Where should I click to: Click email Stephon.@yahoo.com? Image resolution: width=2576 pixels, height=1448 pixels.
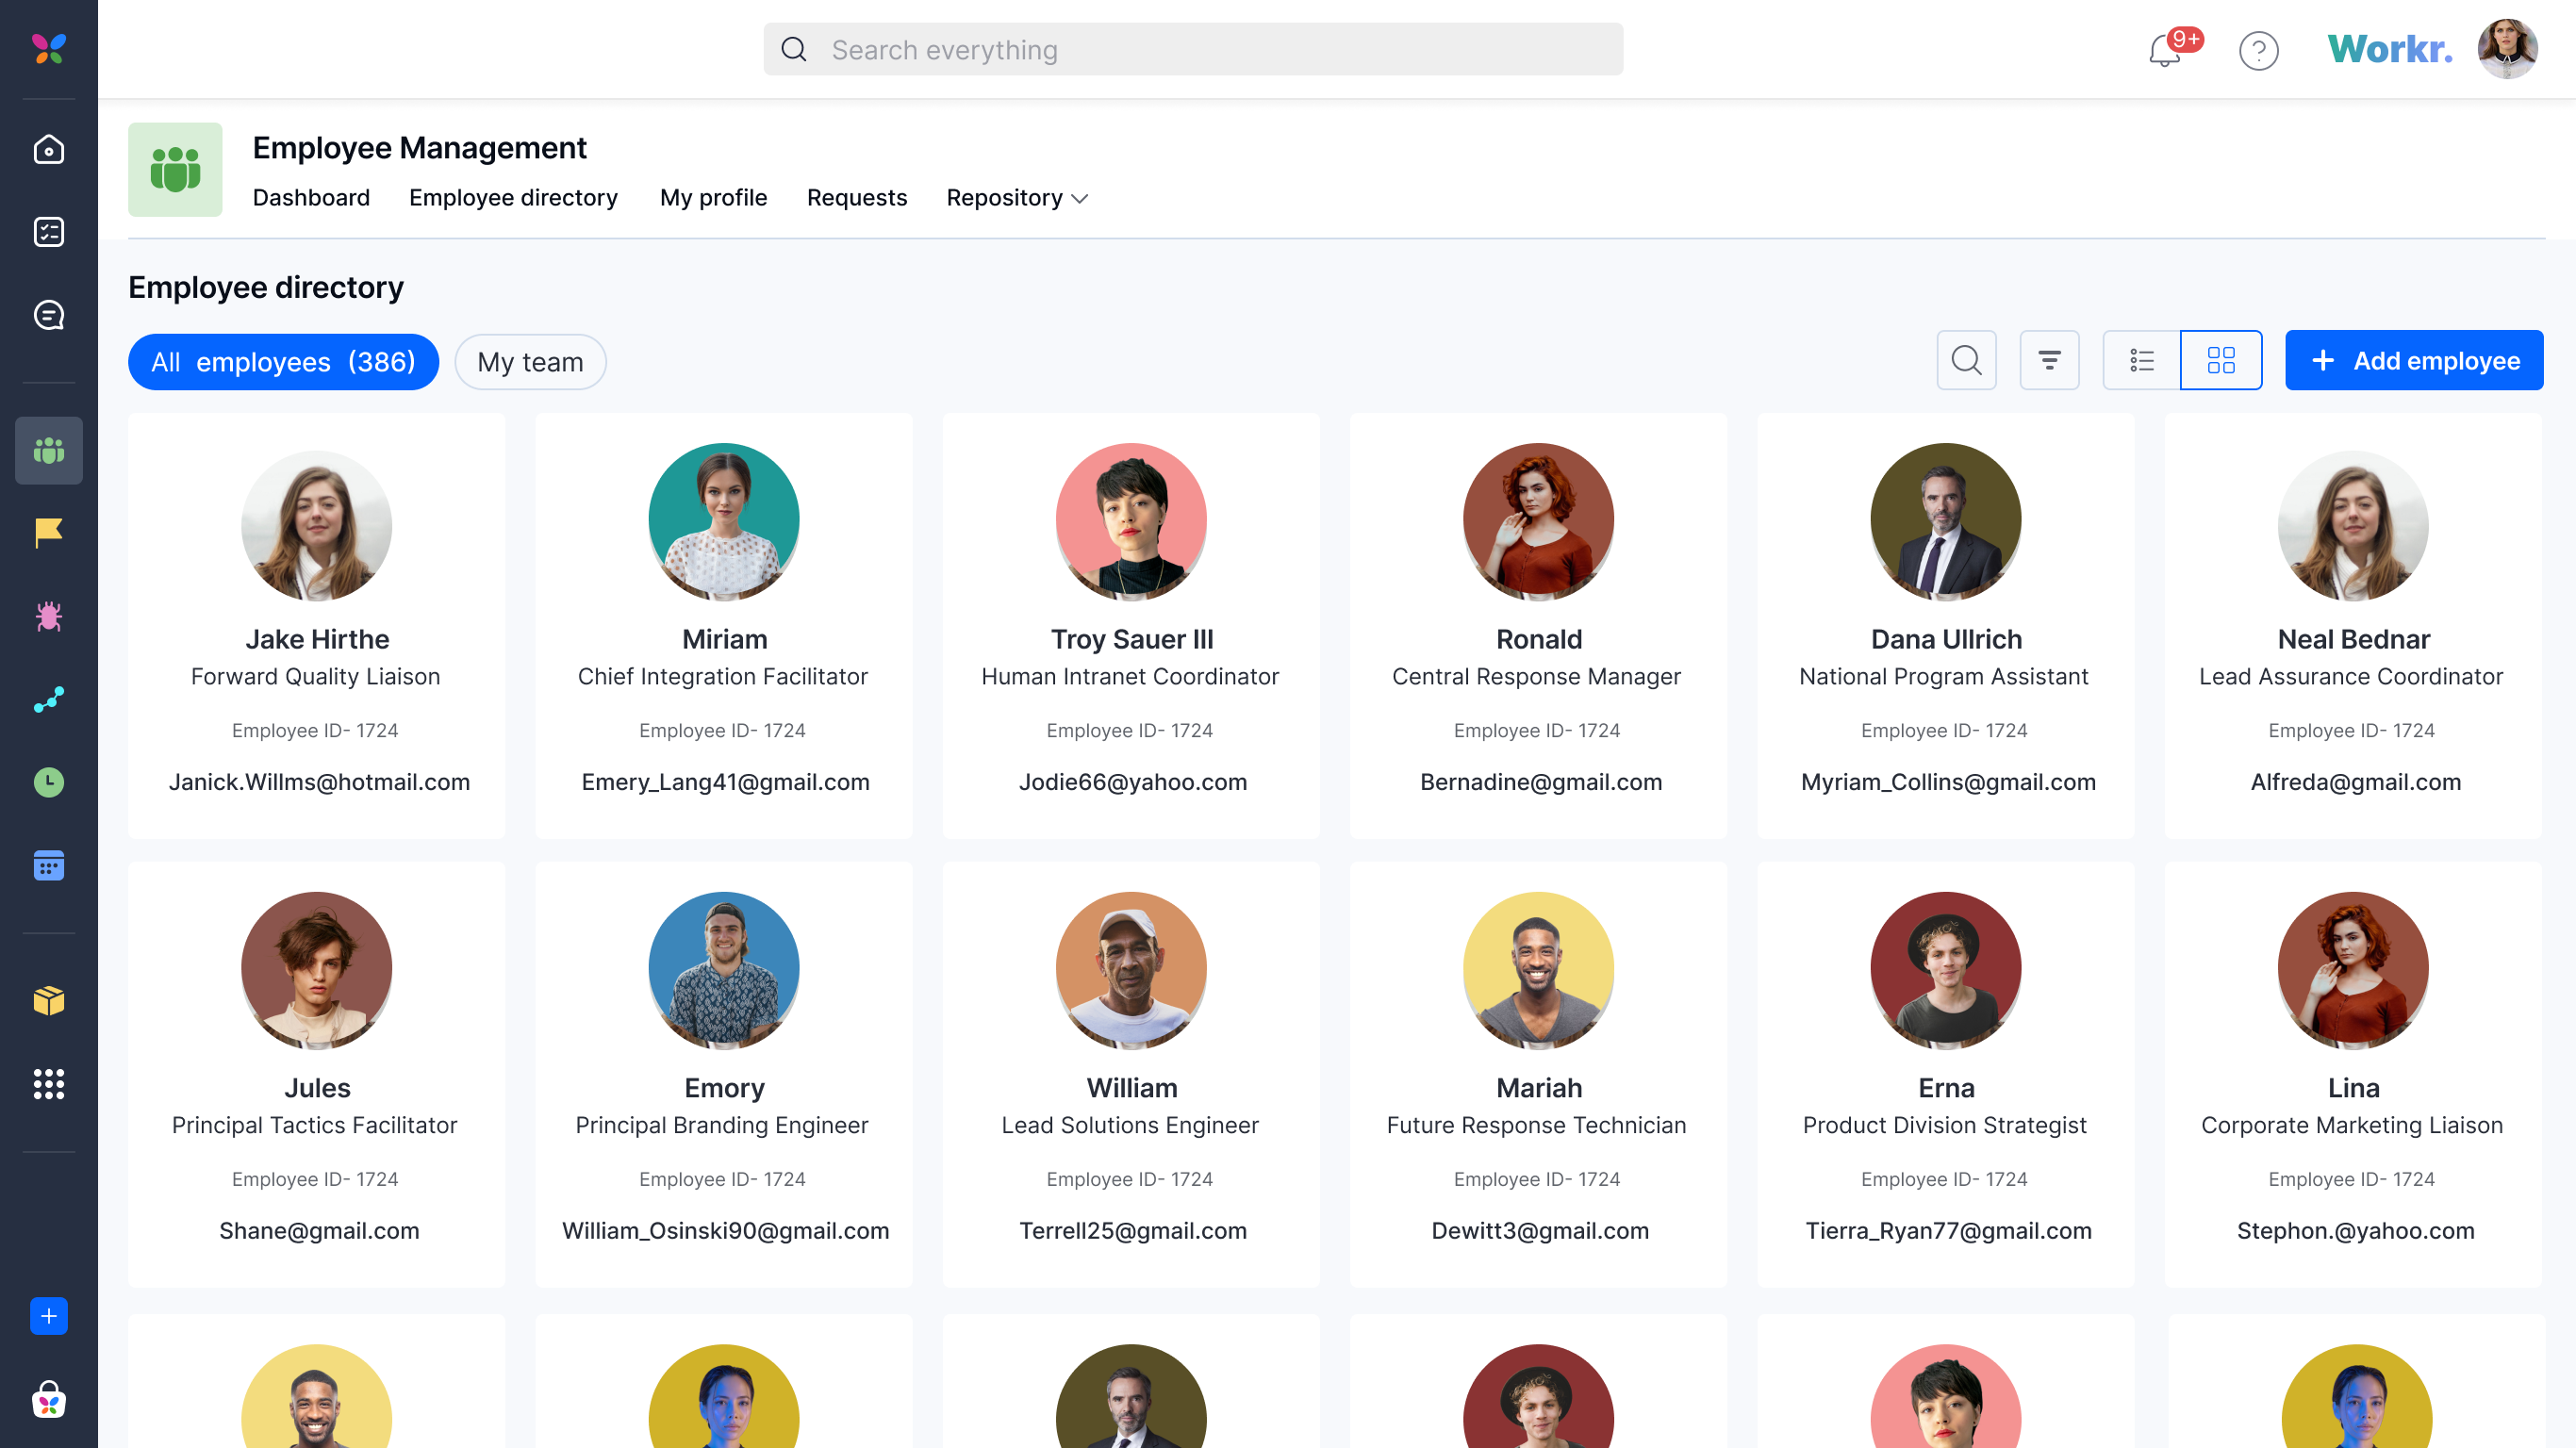point(2355,1231)
